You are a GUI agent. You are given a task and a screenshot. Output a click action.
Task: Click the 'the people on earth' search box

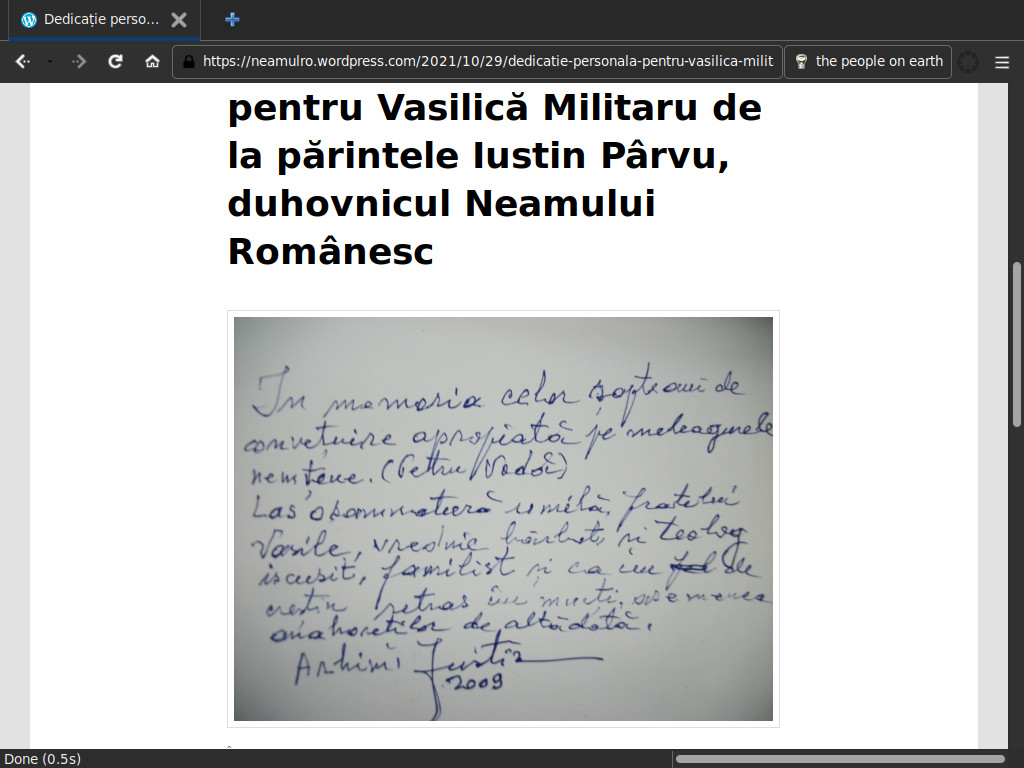point(878,61)
